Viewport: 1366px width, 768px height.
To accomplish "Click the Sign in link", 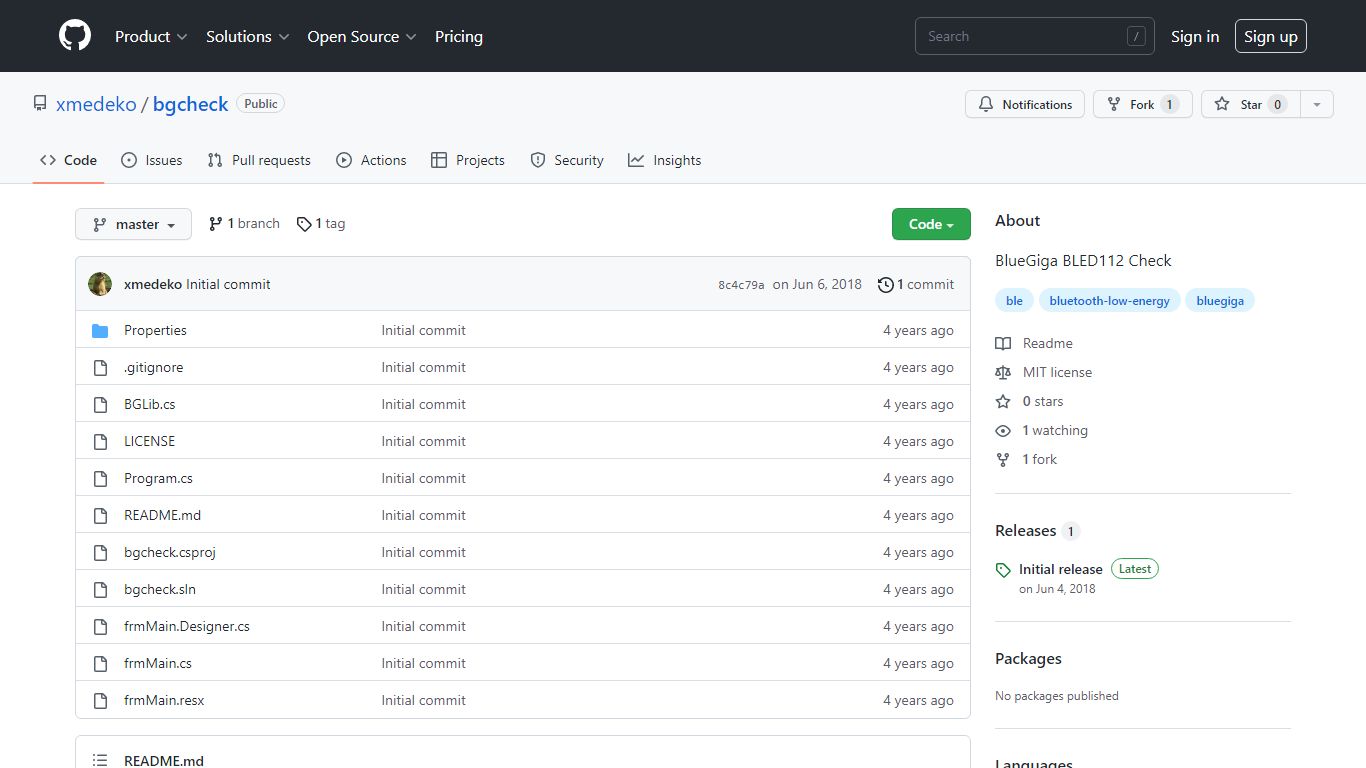I will click(1195, 36).
